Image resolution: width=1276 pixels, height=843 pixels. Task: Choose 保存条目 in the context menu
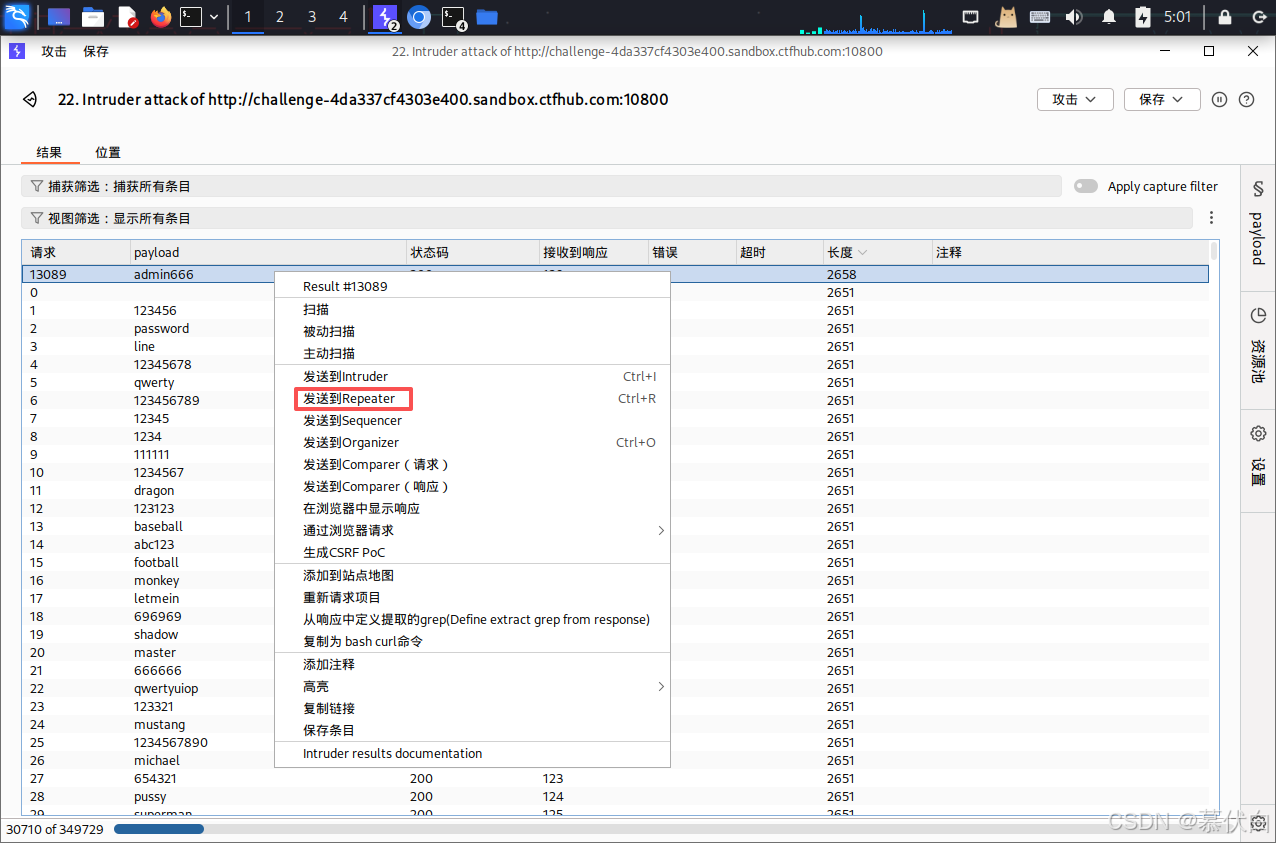pos(472,730)
